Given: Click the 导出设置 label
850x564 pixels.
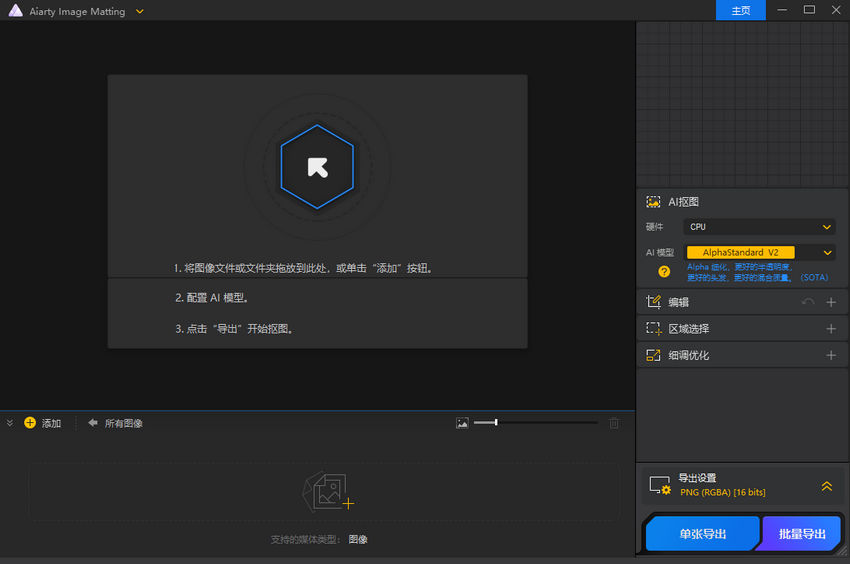Looking at the screenshot, I should 697,478.
